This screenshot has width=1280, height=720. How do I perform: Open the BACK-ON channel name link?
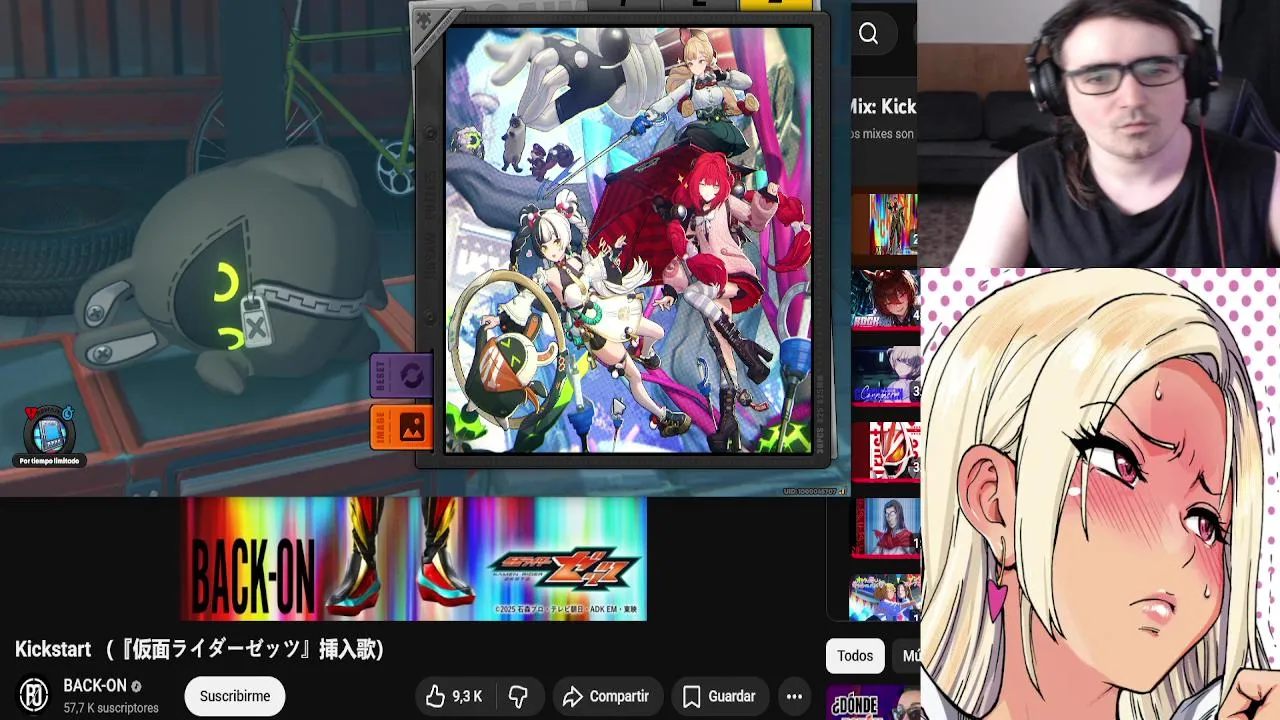95,686
